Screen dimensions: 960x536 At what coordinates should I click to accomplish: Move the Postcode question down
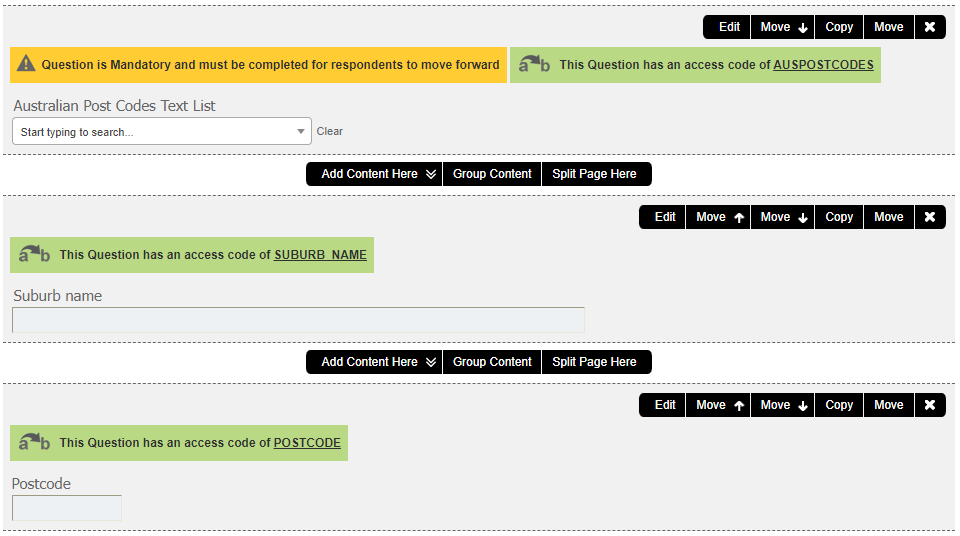(x=782, y=405)
